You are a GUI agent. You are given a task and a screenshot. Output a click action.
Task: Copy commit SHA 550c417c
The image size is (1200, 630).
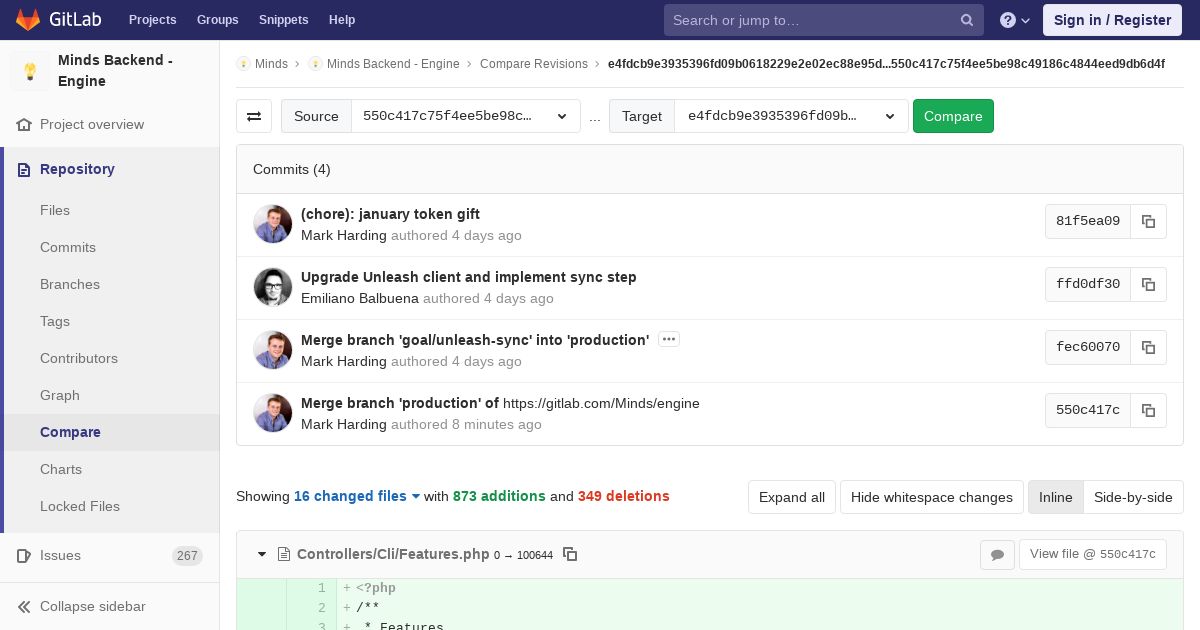[1148, 410]
